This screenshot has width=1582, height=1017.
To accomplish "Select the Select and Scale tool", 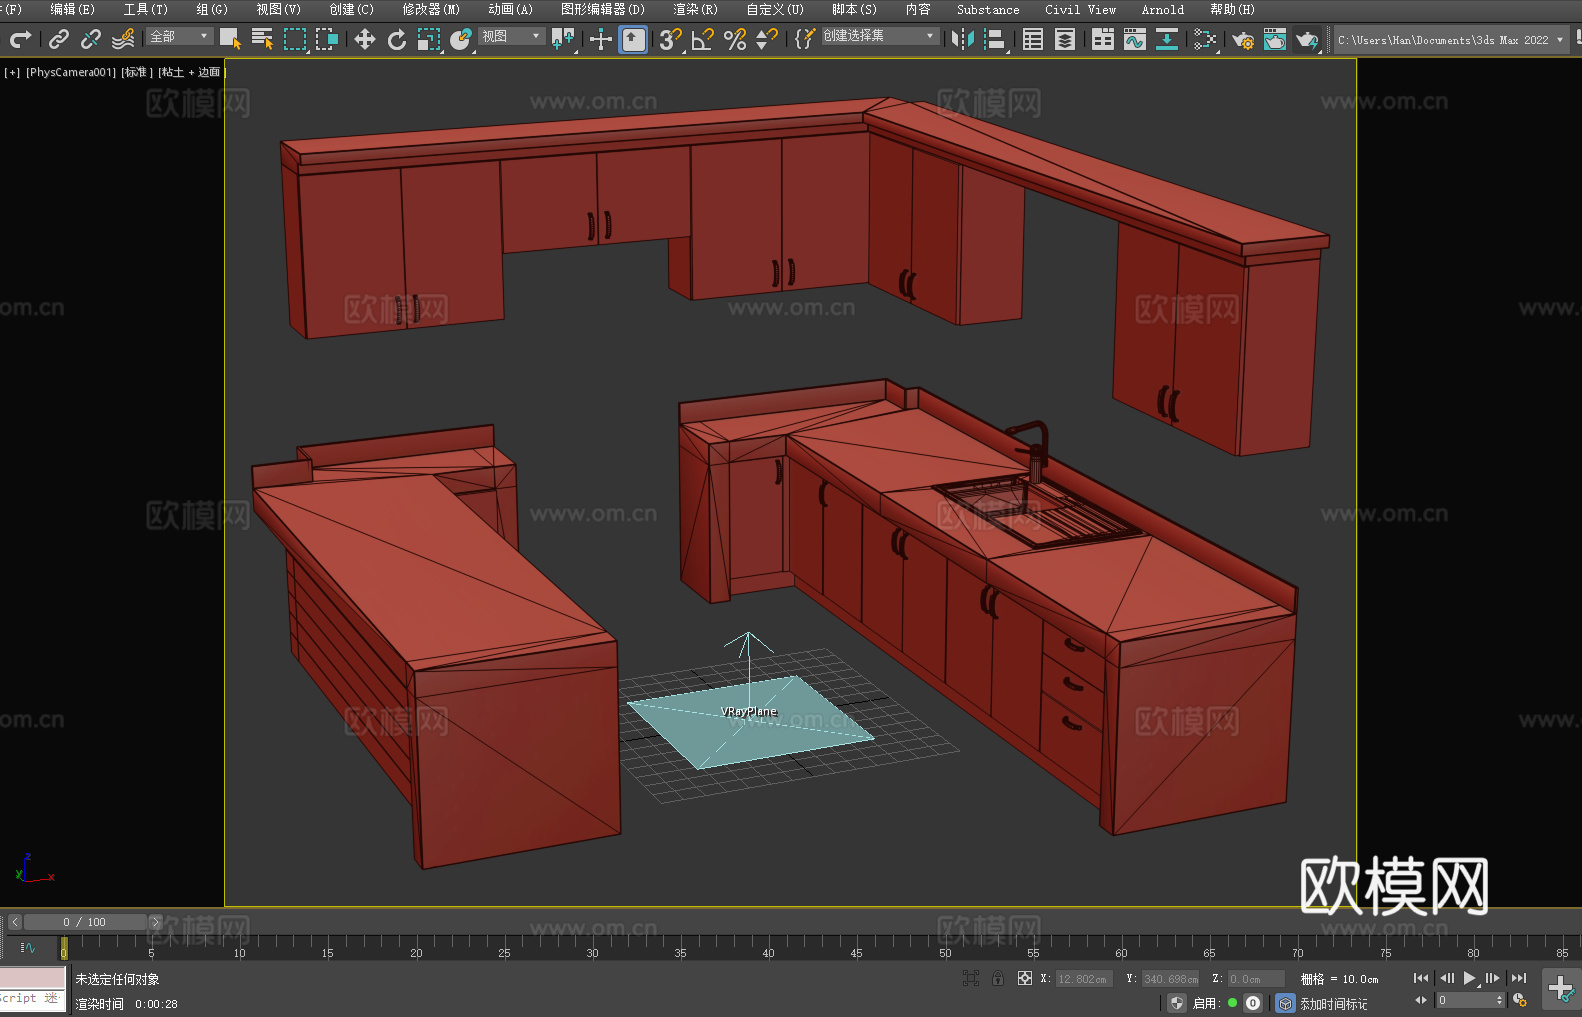I will 429,39.
